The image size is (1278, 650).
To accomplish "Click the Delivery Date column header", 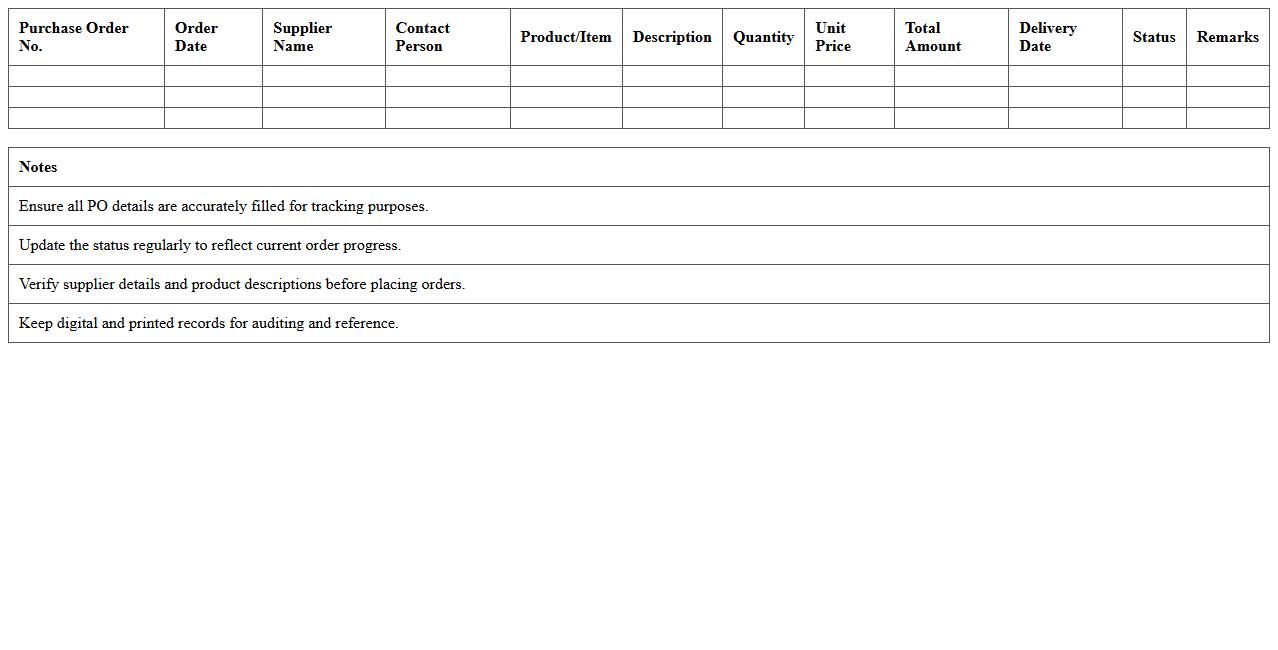I will tap(1047, 37).
